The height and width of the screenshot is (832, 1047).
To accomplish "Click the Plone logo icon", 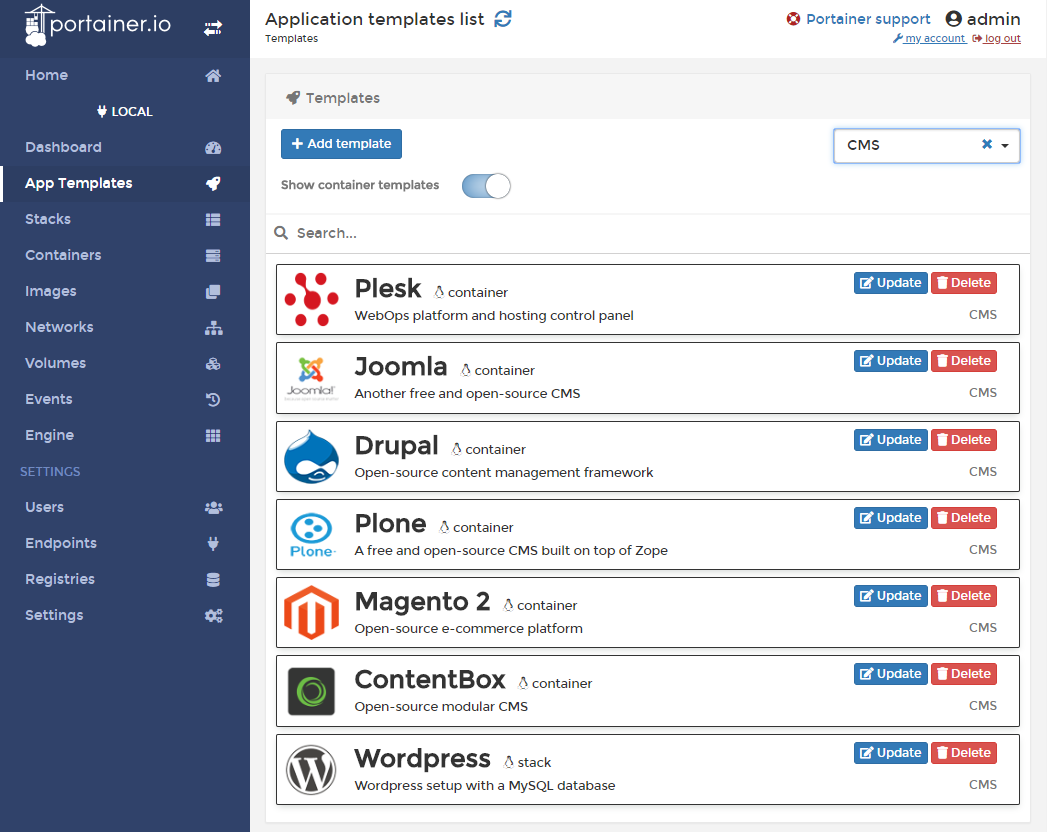I will click(311, 535).
